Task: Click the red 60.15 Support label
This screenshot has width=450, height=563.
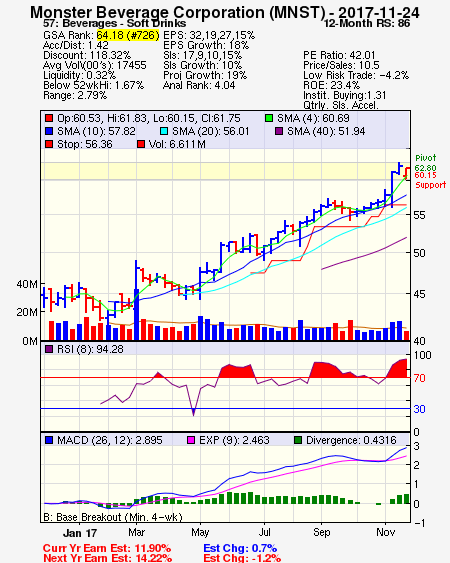Action: coord(431,180)
